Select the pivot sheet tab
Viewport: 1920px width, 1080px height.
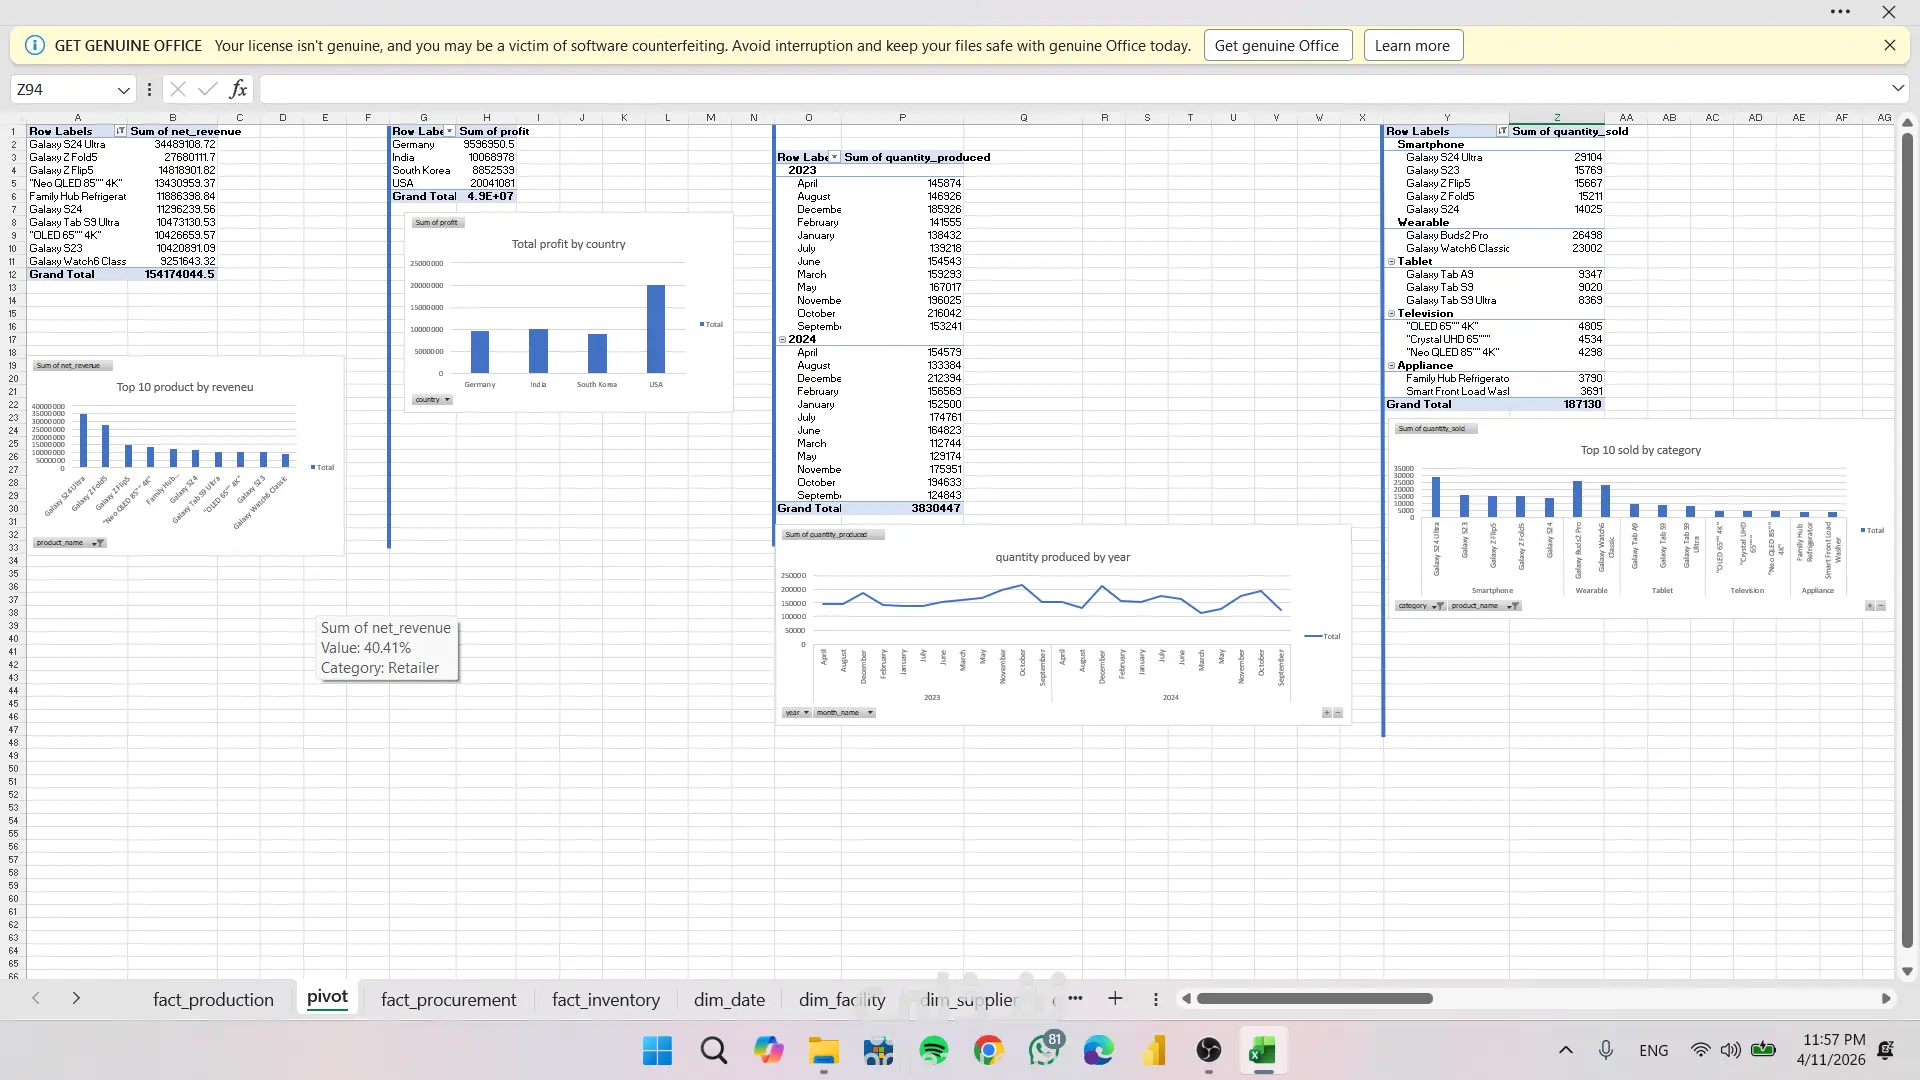328,997
